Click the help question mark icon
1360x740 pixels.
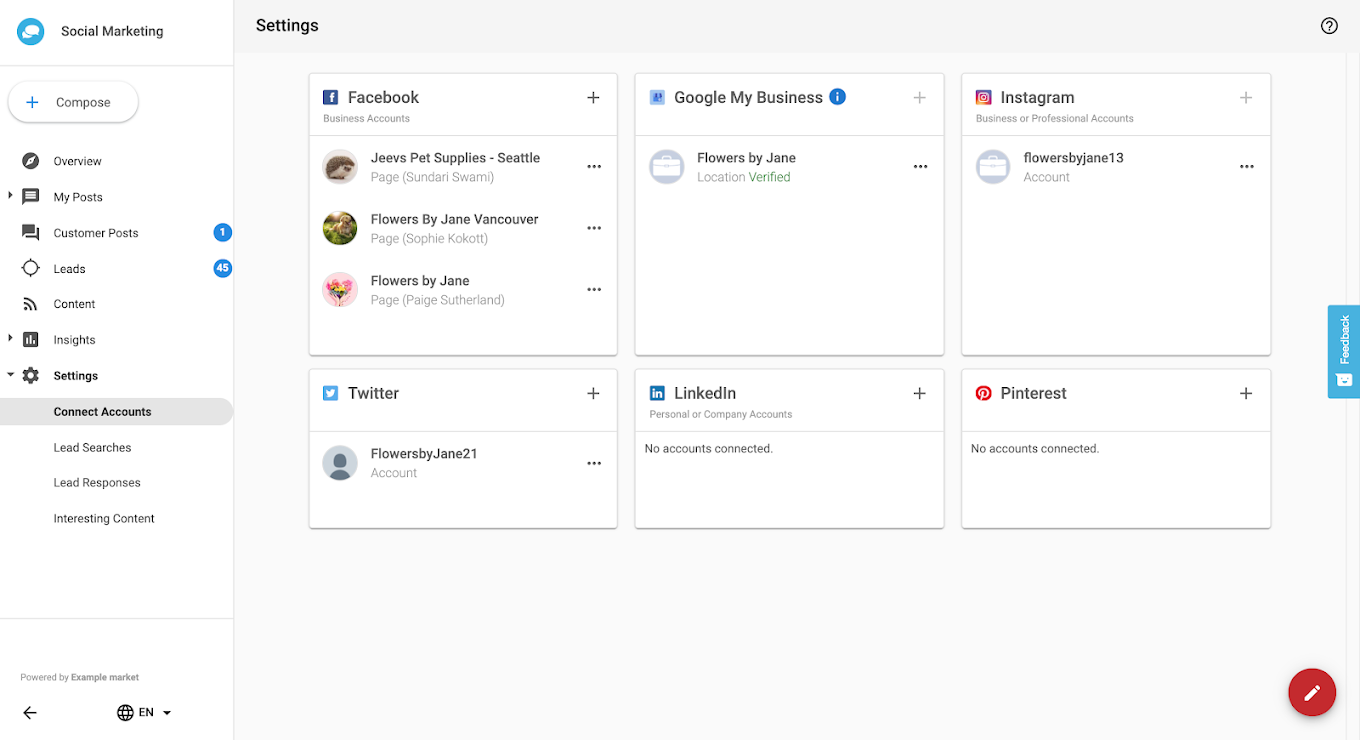(x=1329, y=26)
